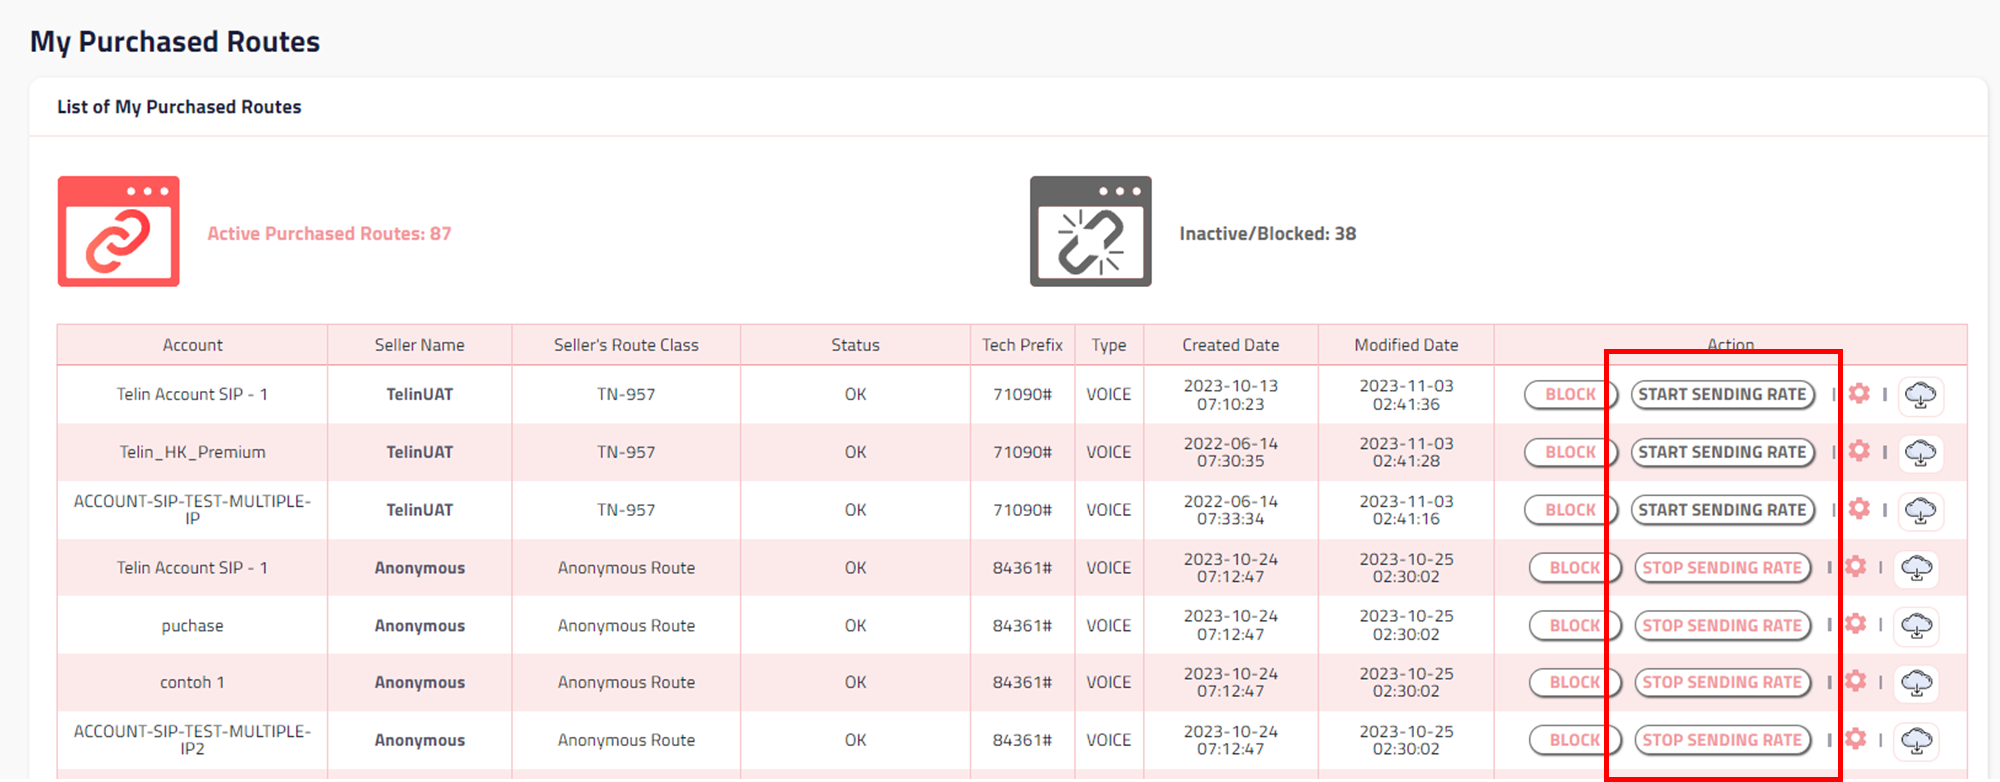2000x782 pixels.
Task: Click the Seller's Route Class column header
Action: (x=626, y=345)
